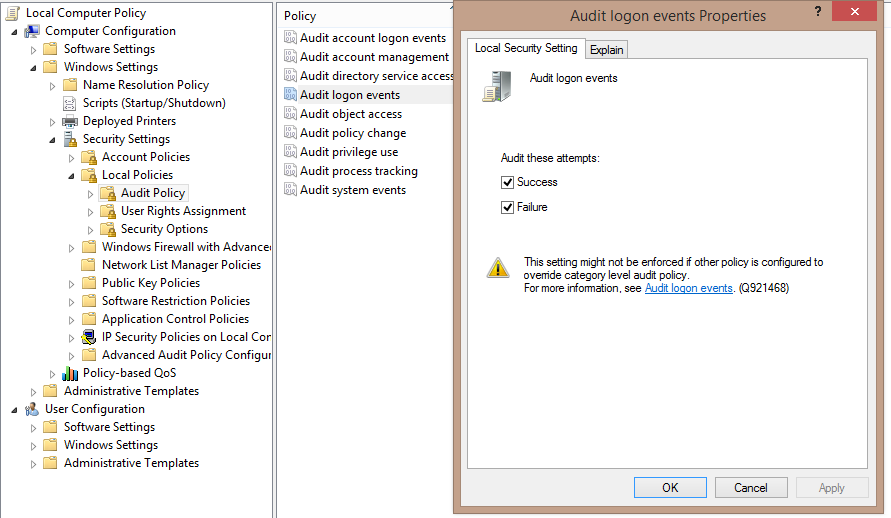Expand the User Rights Assignment node
Viewport: 891px width, 518px height.
coord(90,212)
